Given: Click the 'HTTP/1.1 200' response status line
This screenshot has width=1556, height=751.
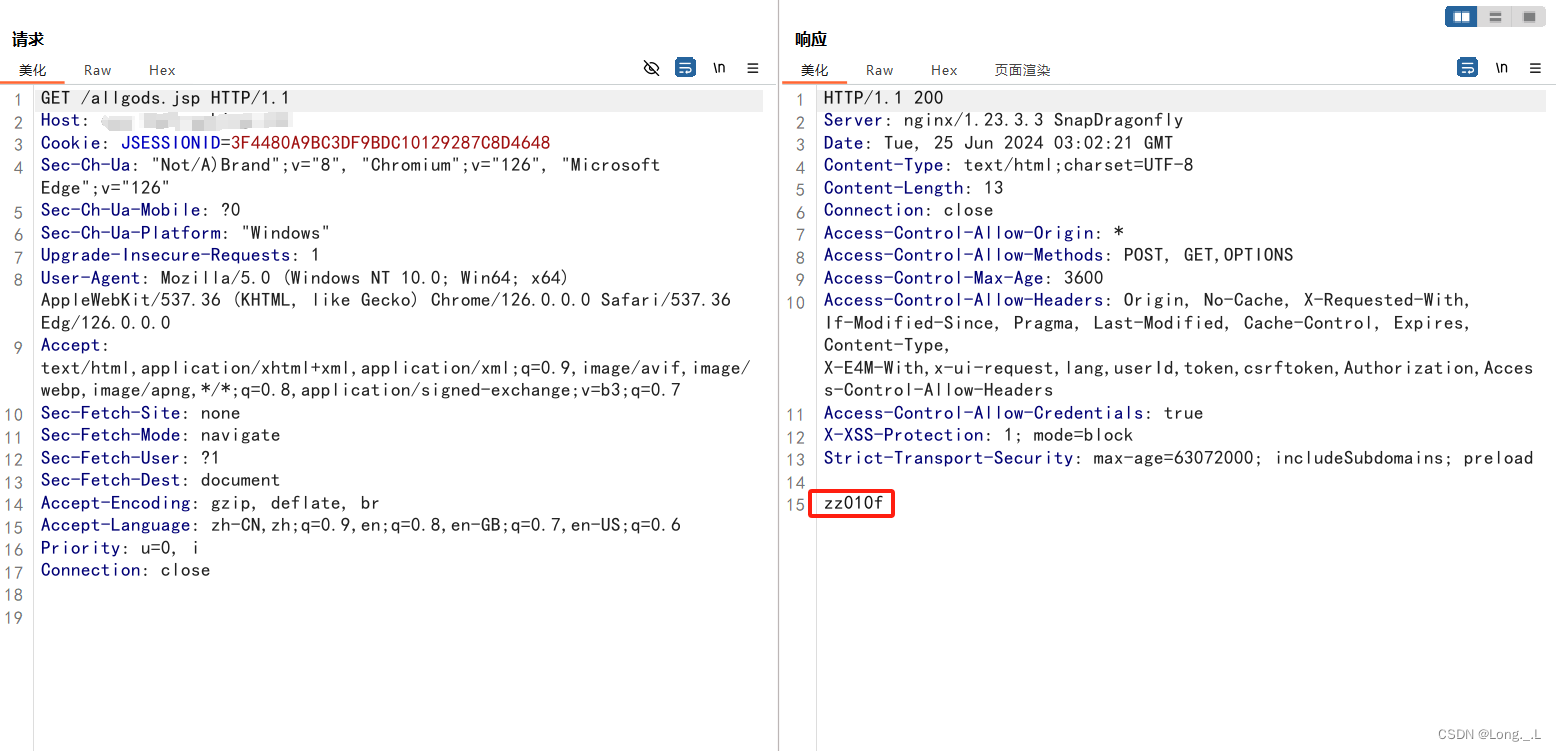Looking at the screenshot, I should [x=884, y=98].
